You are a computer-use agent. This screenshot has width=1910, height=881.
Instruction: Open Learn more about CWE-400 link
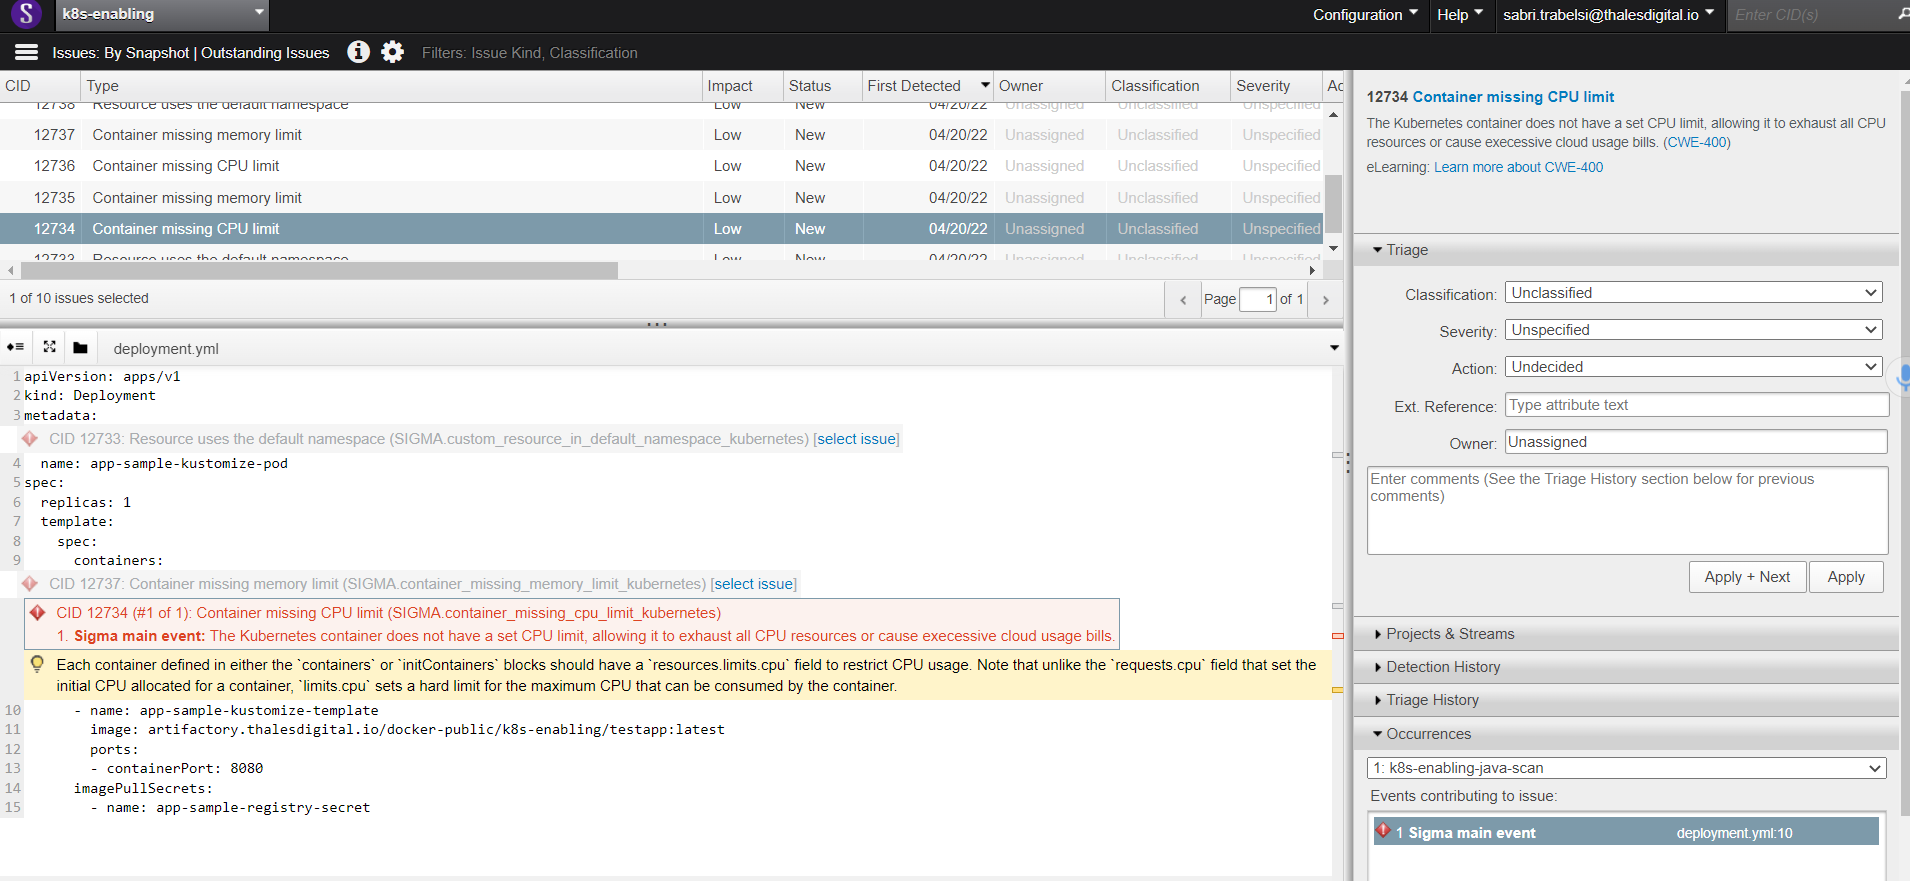(1518, 167)
